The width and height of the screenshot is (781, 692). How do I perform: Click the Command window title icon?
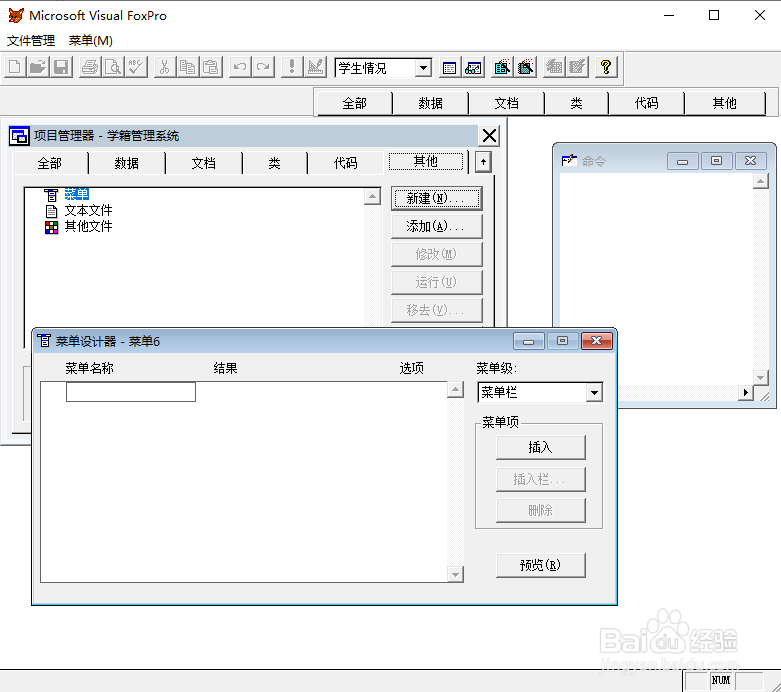[x=569, y=160]
